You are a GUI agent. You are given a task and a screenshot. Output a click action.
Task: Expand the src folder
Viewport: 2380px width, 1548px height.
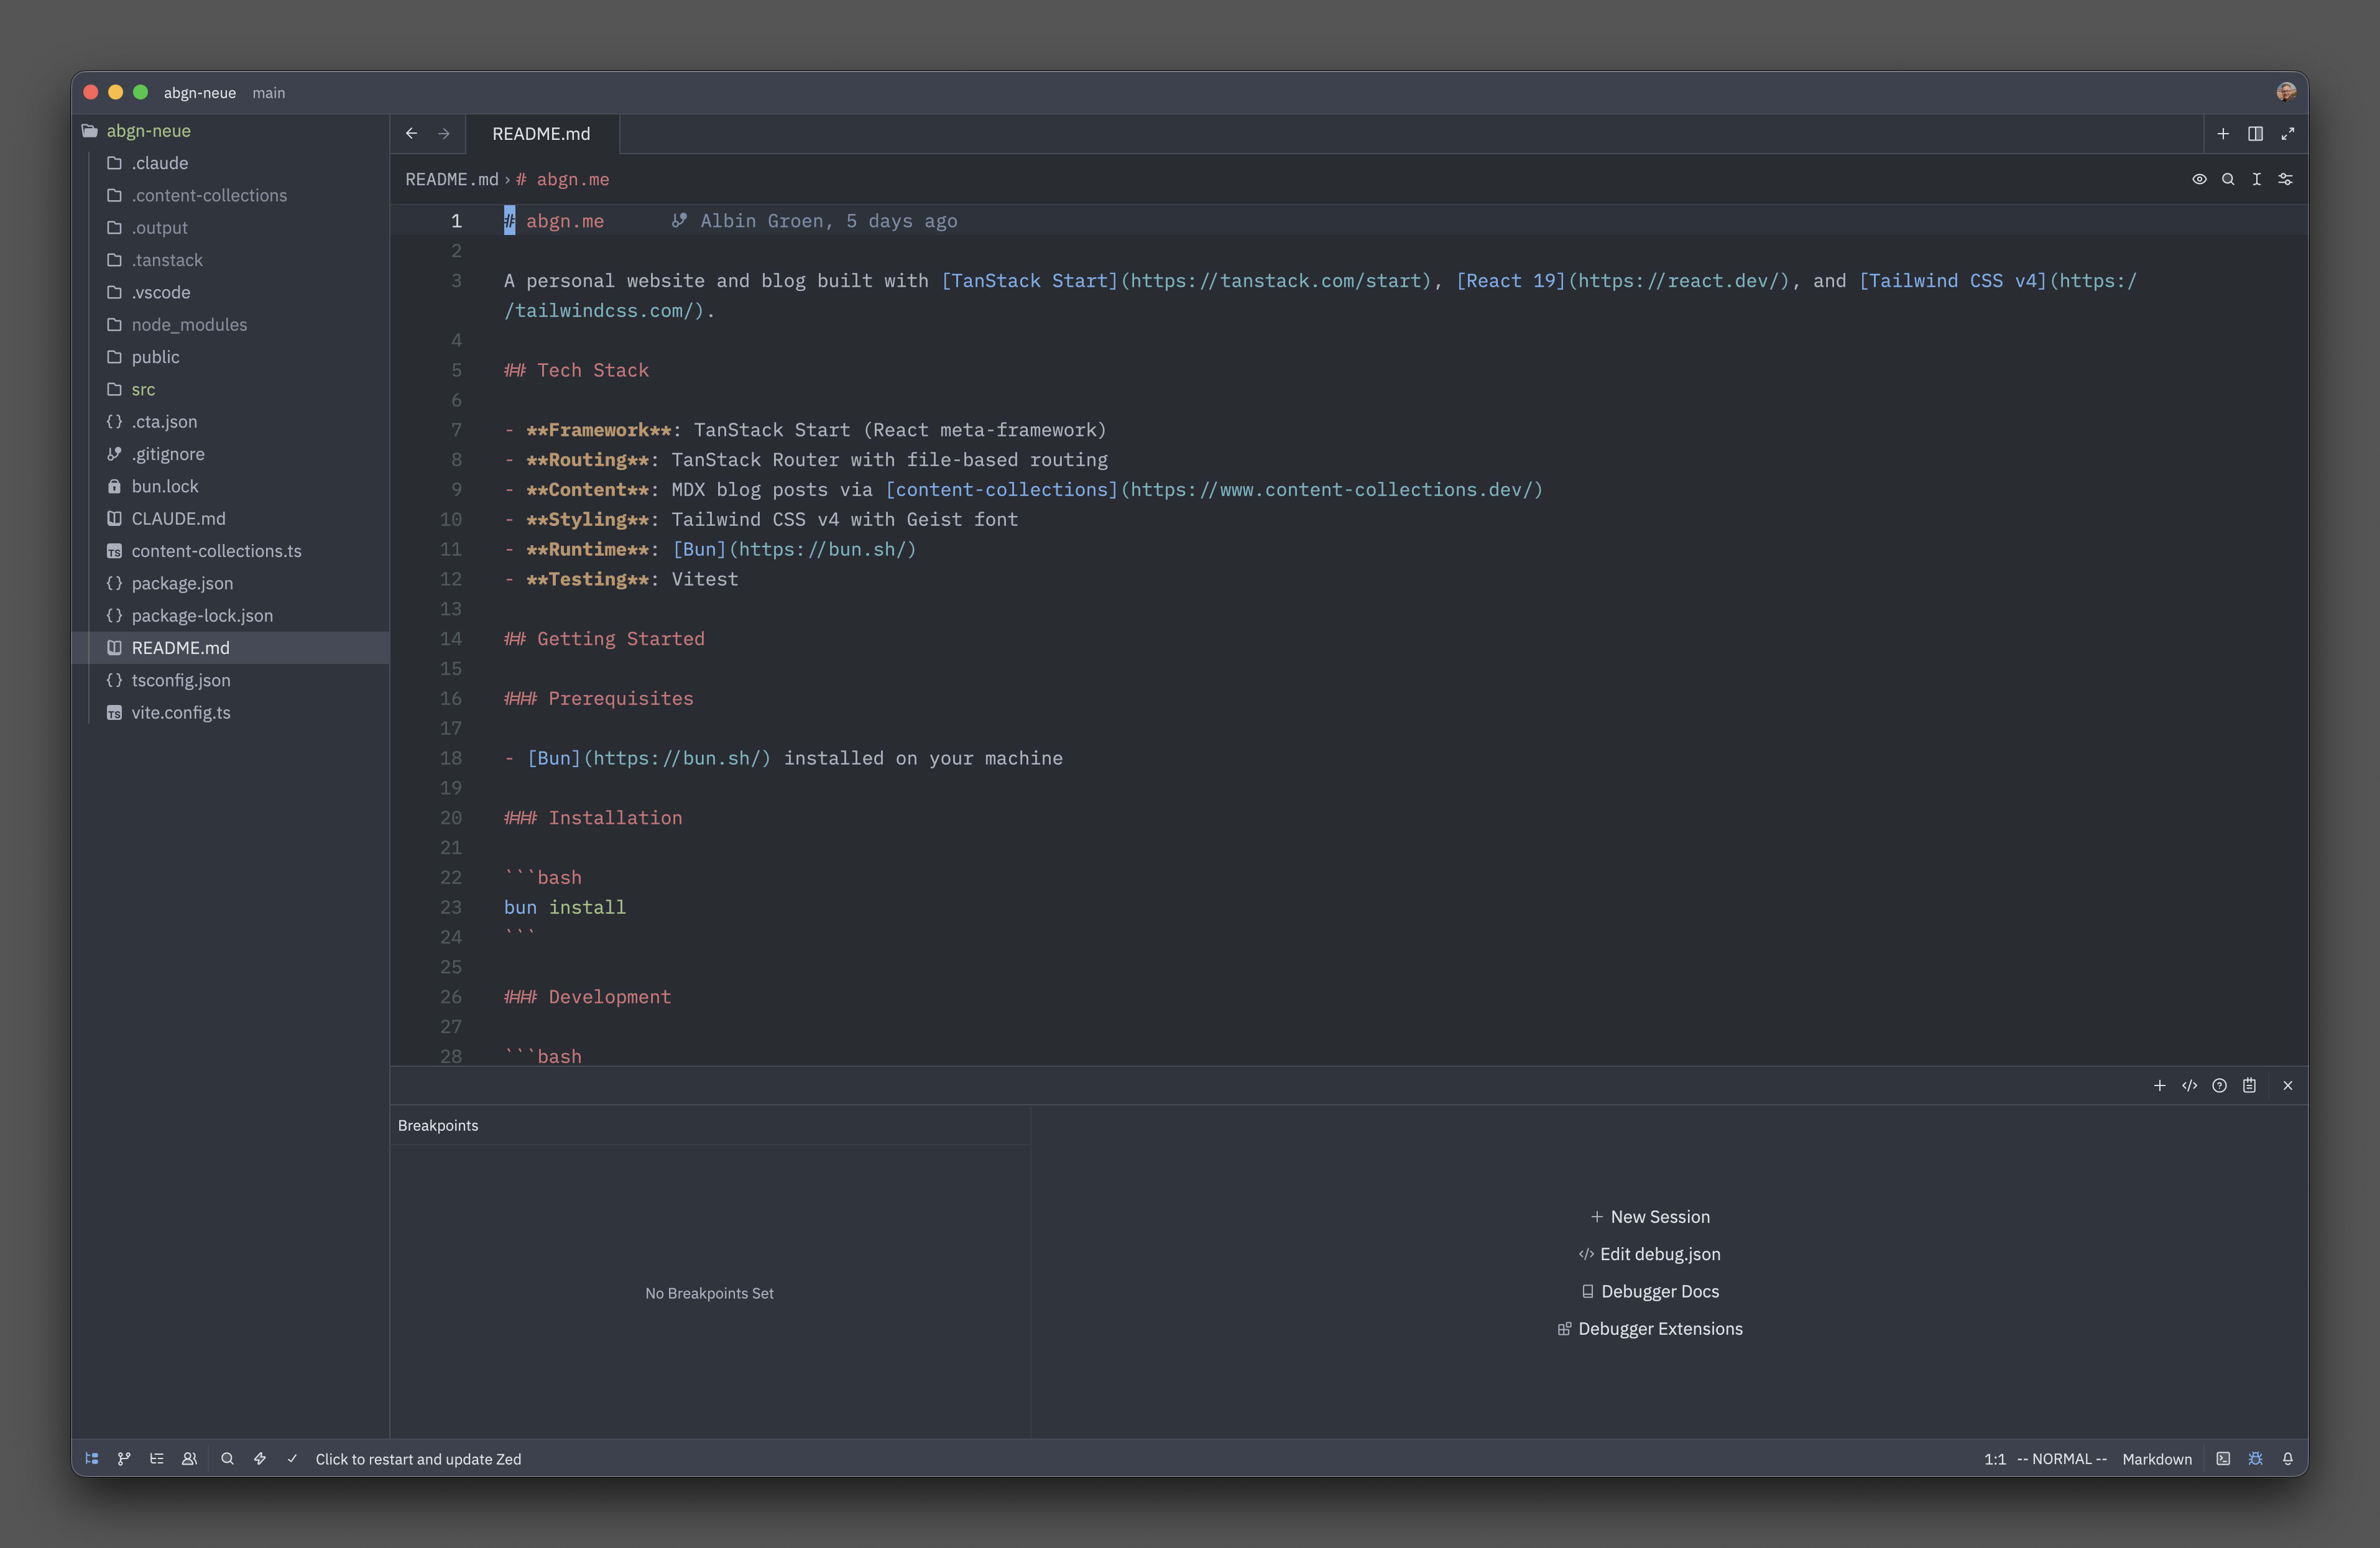click(143, 389)
